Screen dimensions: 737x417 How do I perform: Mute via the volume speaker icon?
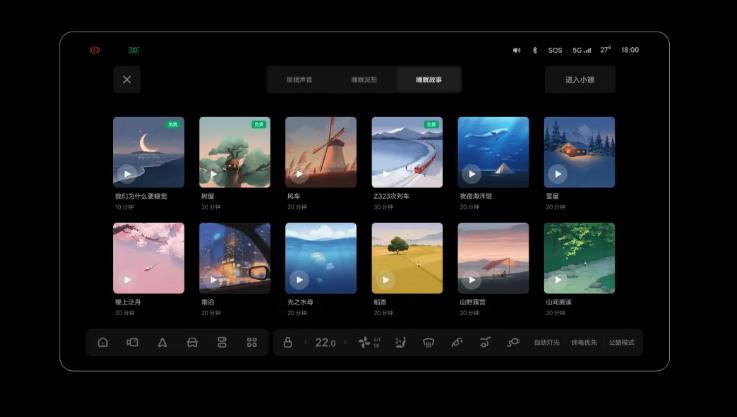pos(517,50)
